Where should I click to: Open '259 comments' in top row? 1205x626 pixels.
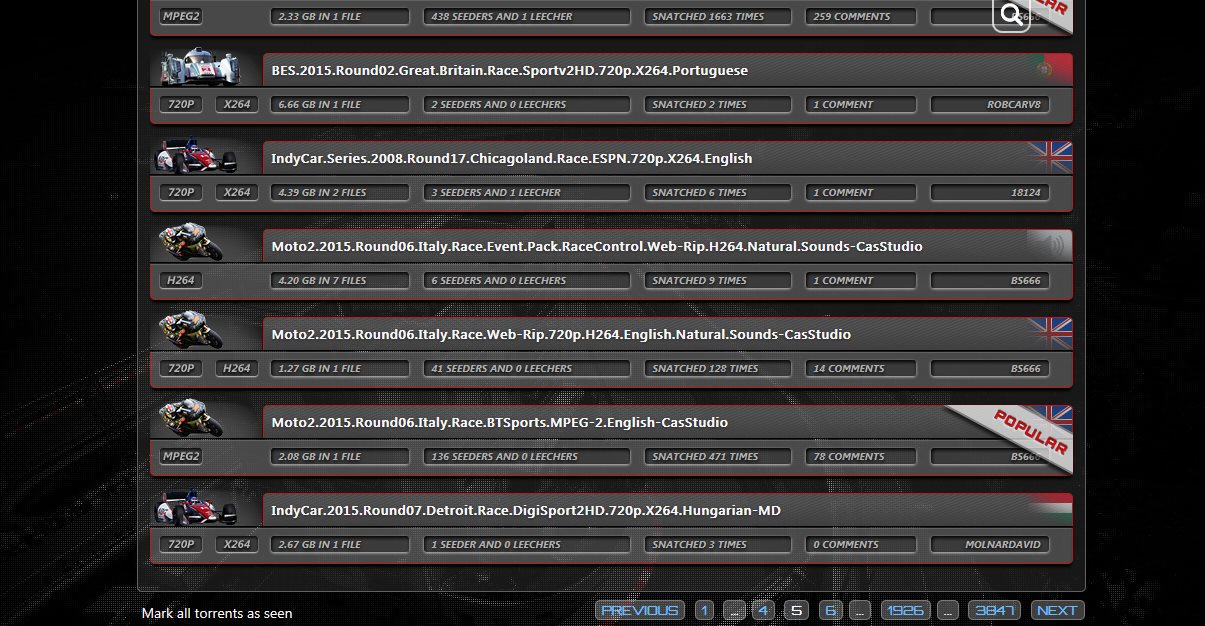coord(861,16)
